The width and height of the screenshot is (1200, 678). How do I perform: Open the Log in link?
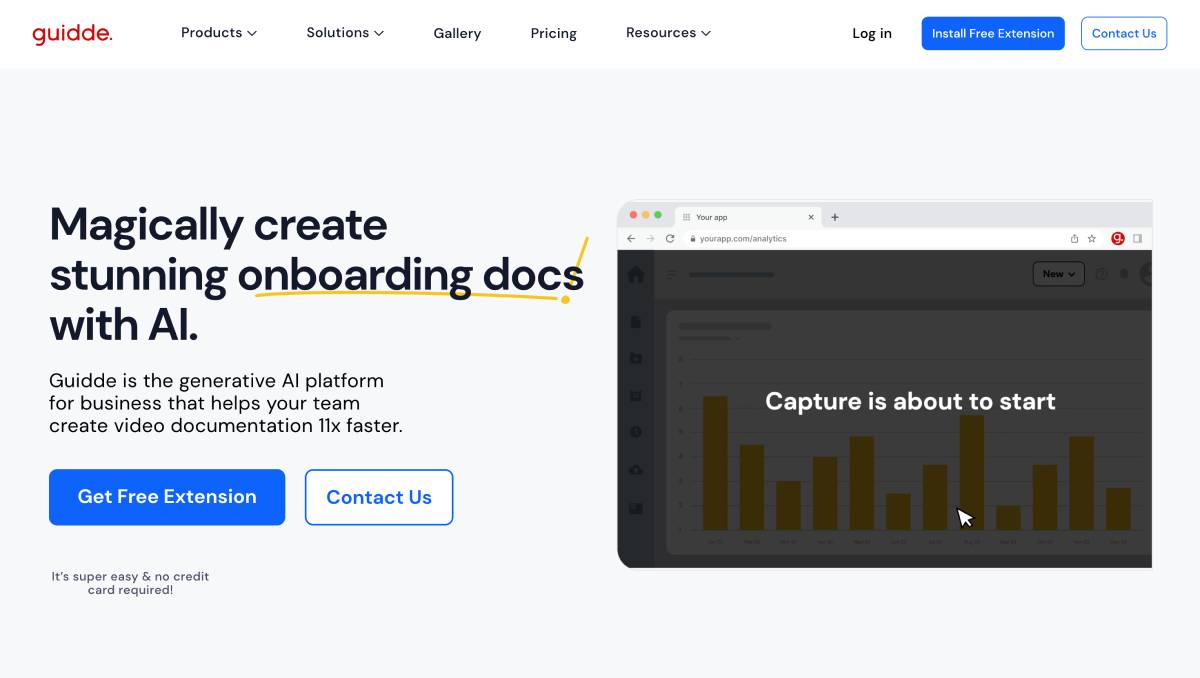tap(871, 33)
